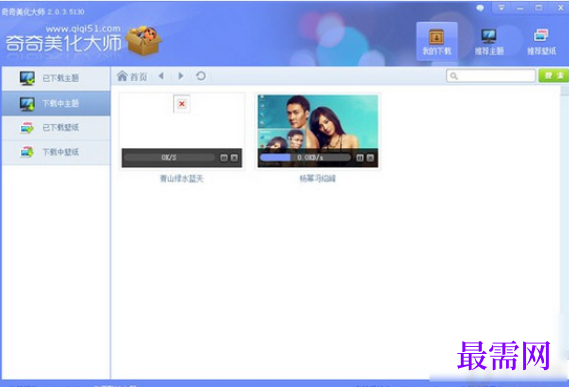Click the www.qiqi51.com website text

click(83, 29)
